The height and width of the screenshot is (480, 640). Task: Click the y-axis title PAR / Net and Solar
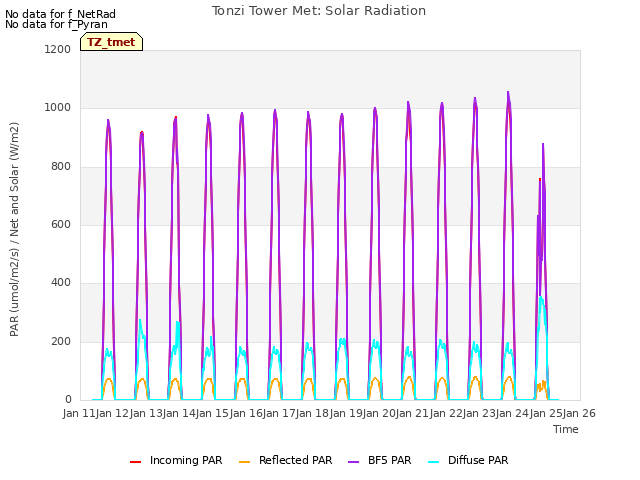click(x=14, y=229)
